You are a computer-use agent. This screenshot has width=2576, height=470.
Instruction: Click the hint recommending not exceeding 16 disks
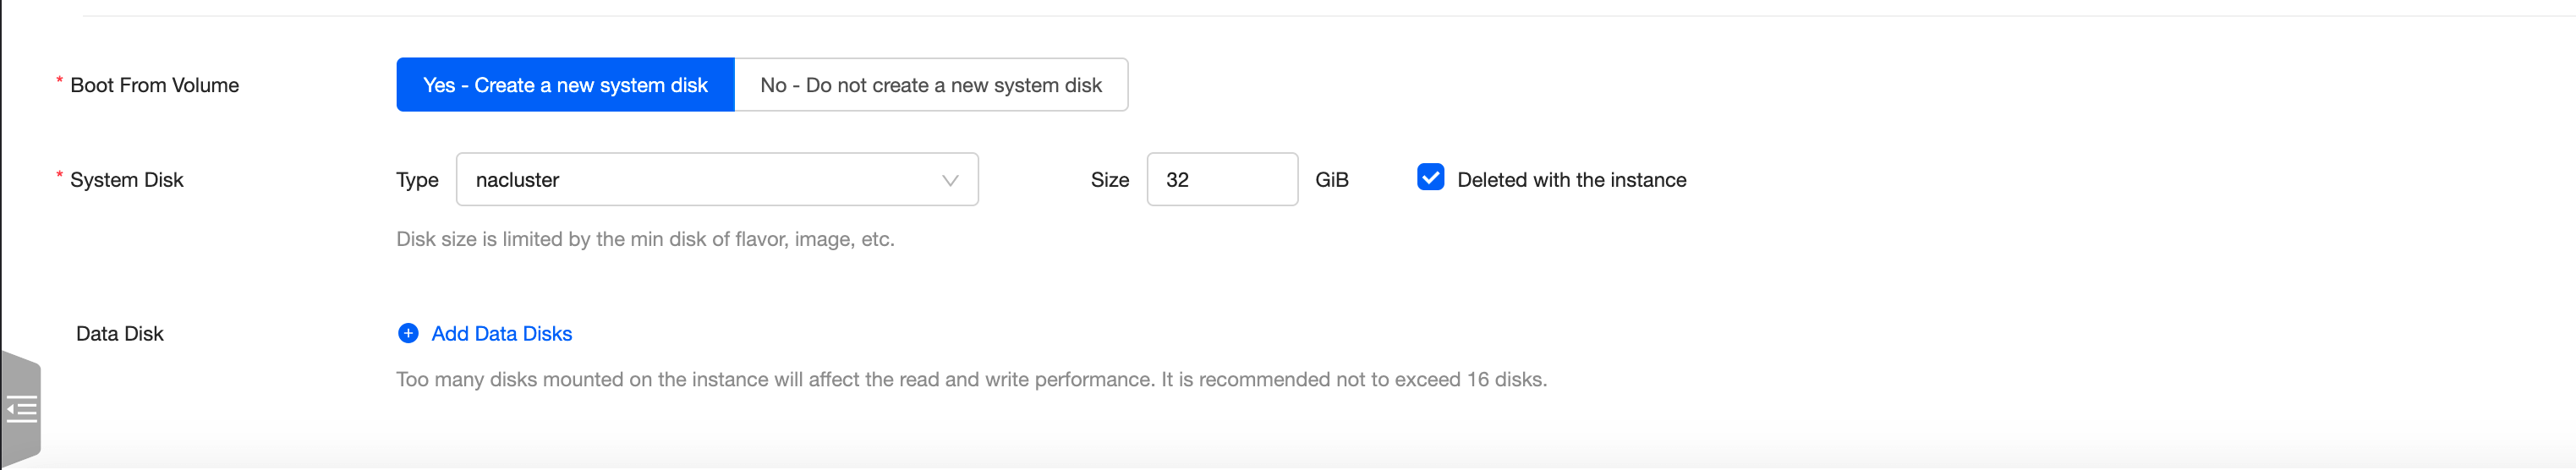(x=971, y=380)
